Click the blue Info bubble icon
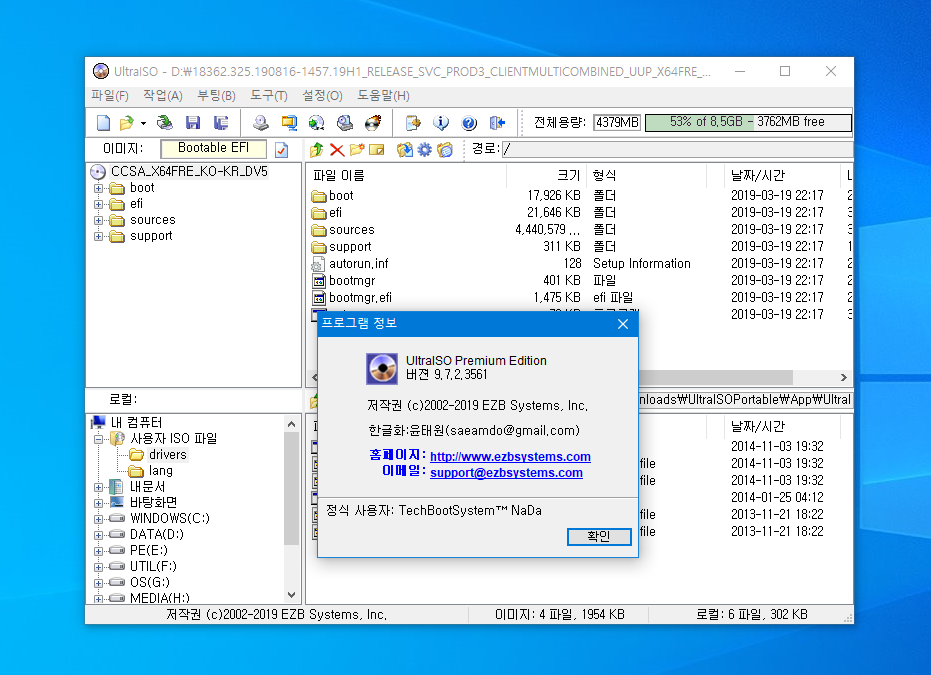The height and width of the screenshot is (675, 931). [x=441, y=122]
